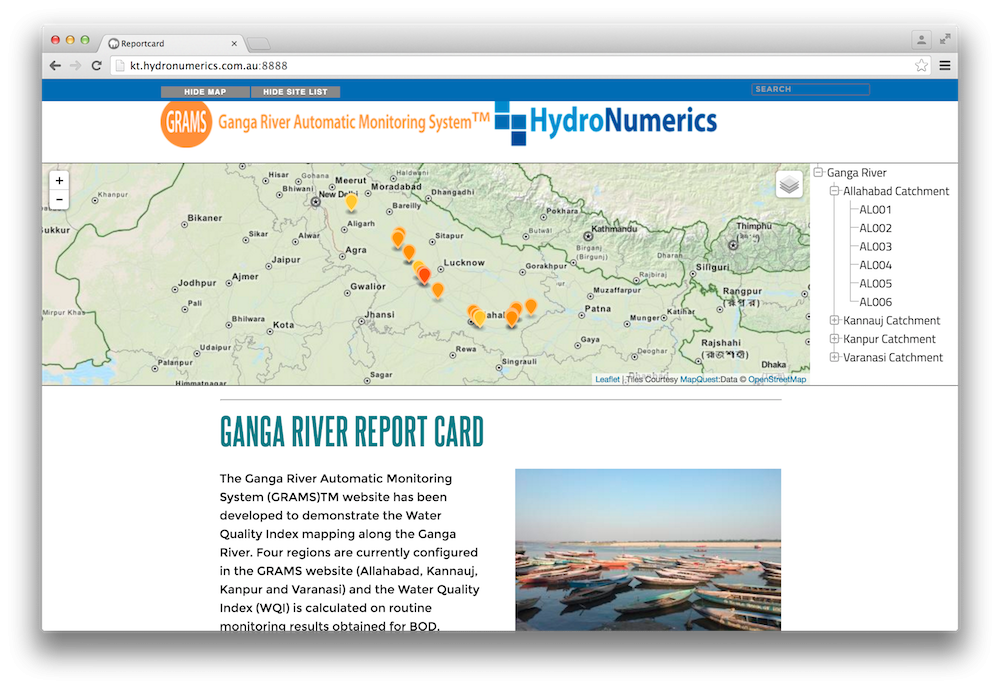
Task: Click the Jaipur label on the map
Action: click(x=286, y=260)
